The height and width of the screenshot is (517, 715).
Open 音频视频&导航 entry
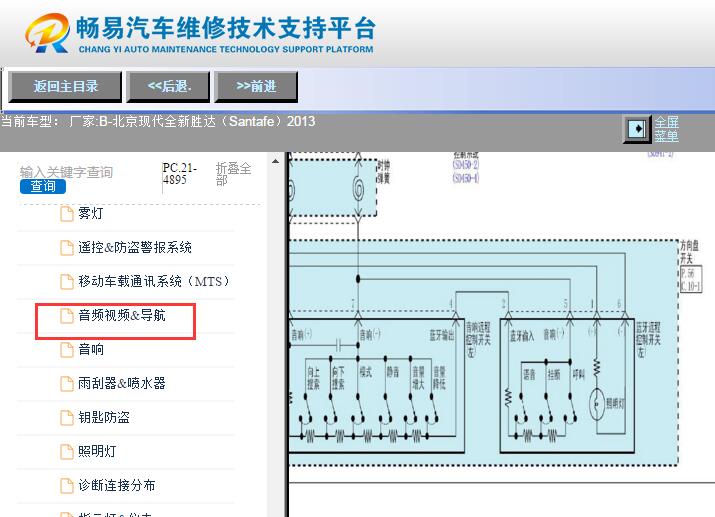tap(122, 315)
